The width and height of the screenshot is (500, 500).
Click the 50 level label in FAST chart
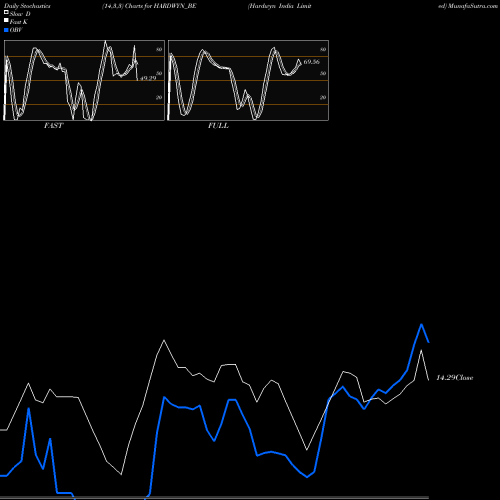point(159,73)
